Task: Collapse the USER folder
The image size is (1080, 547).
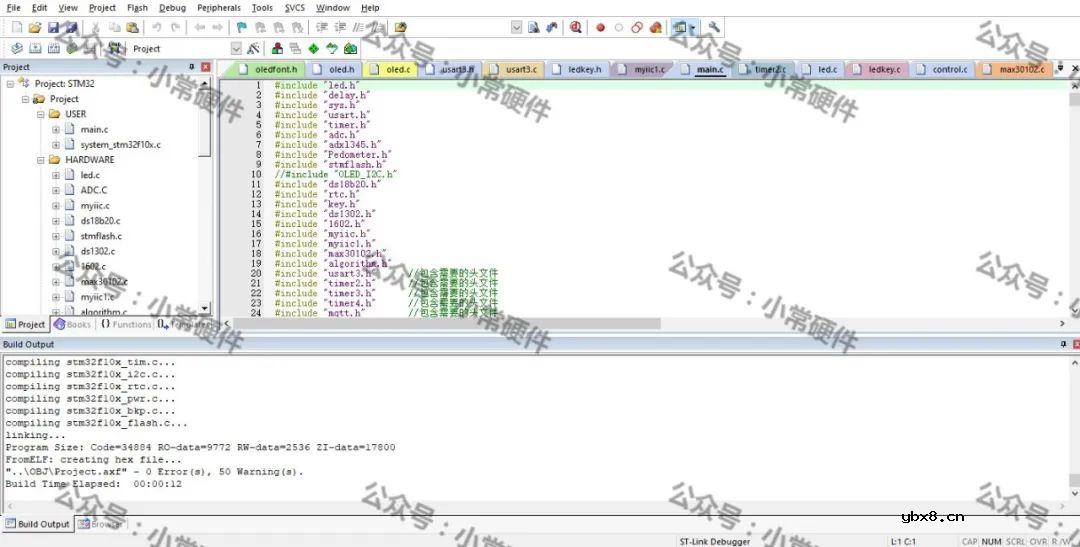Action: pyautogui.click(x=41, y=114)
